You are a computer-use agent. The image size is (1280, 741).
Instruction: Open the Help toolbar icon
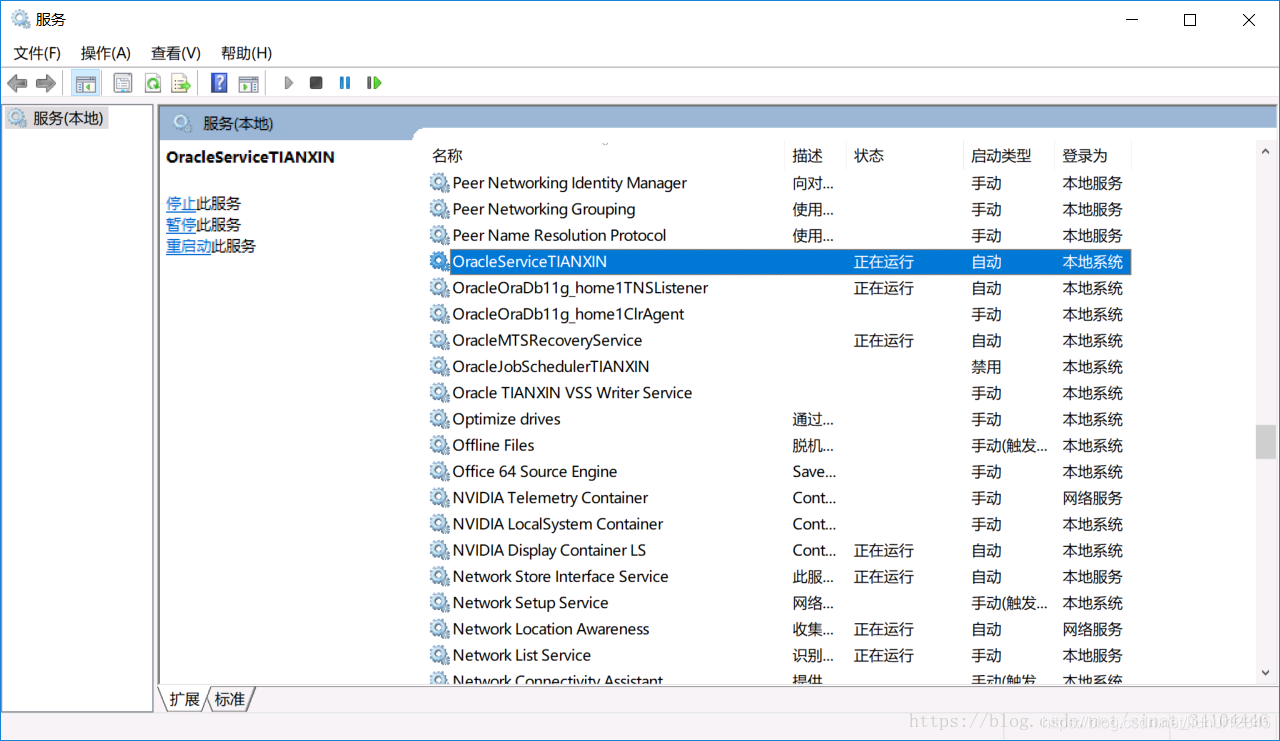pyautogui.click(x=219, y=83)
